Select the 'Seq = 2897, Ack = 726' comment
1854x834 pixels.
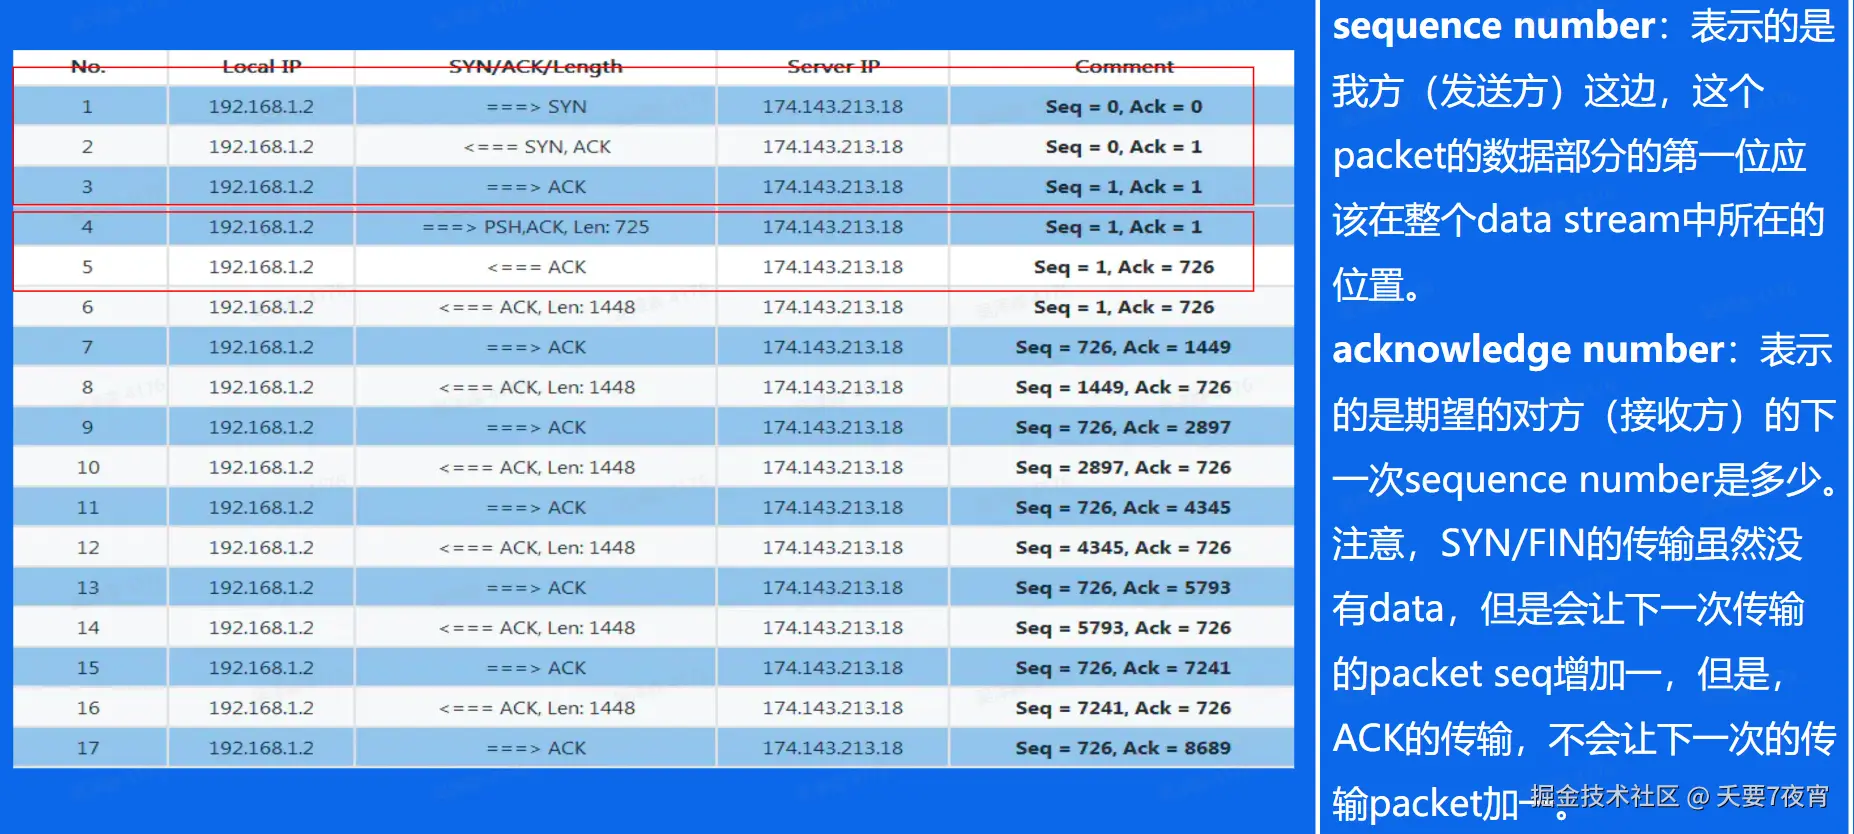tap(1123, 467)
